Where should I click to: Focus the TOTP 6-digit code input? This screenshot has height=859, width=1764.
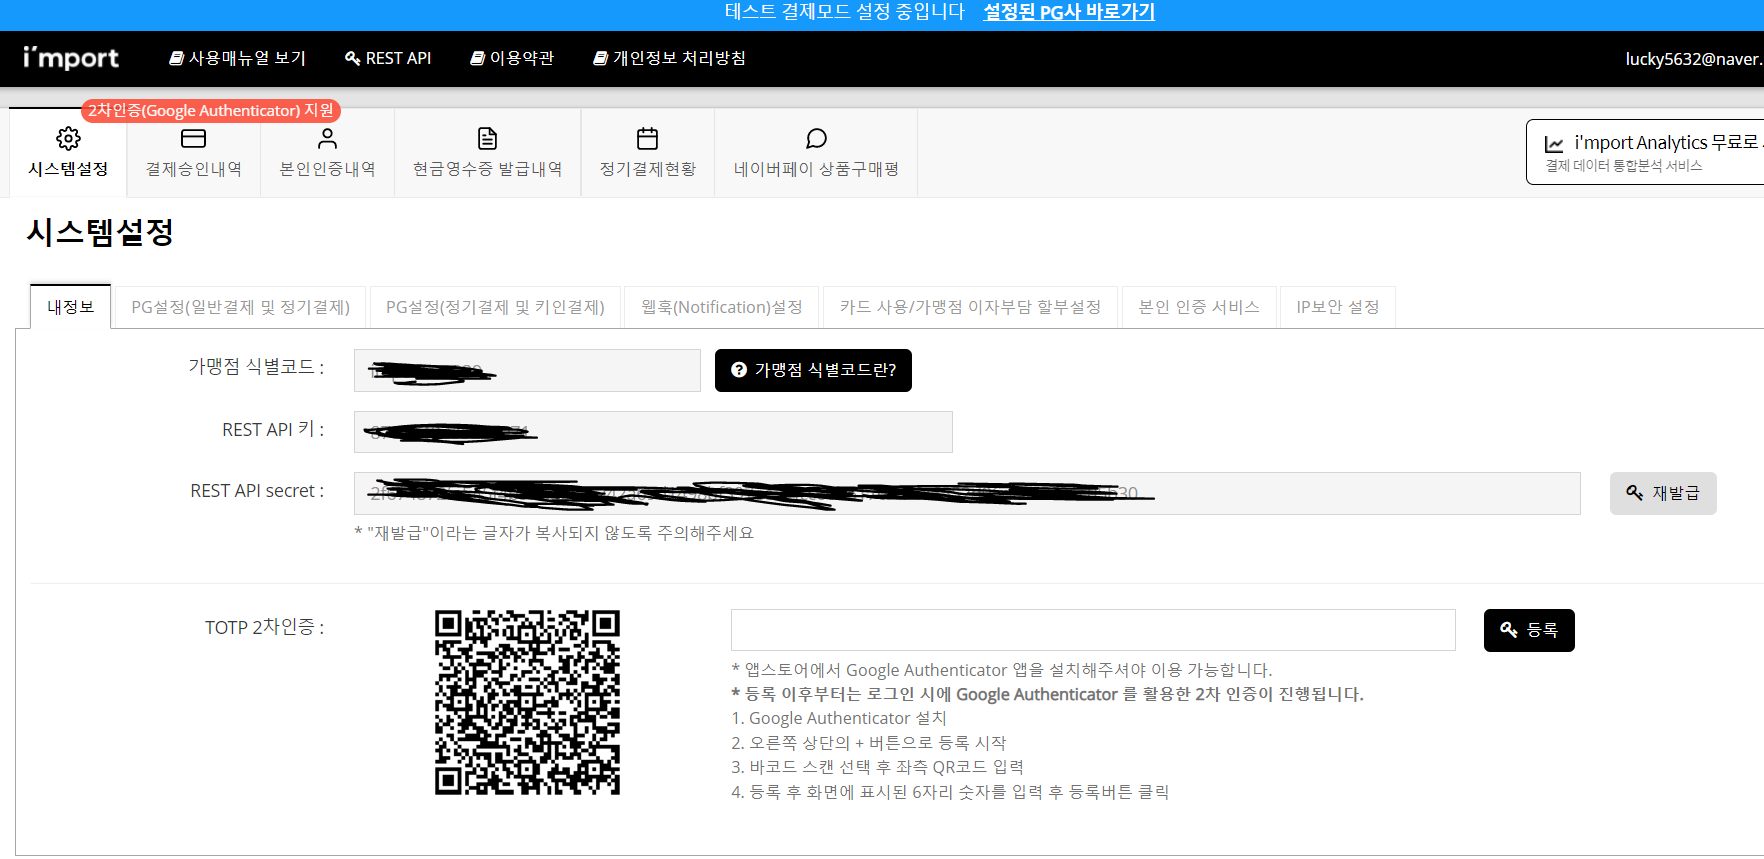[1093, 630]
